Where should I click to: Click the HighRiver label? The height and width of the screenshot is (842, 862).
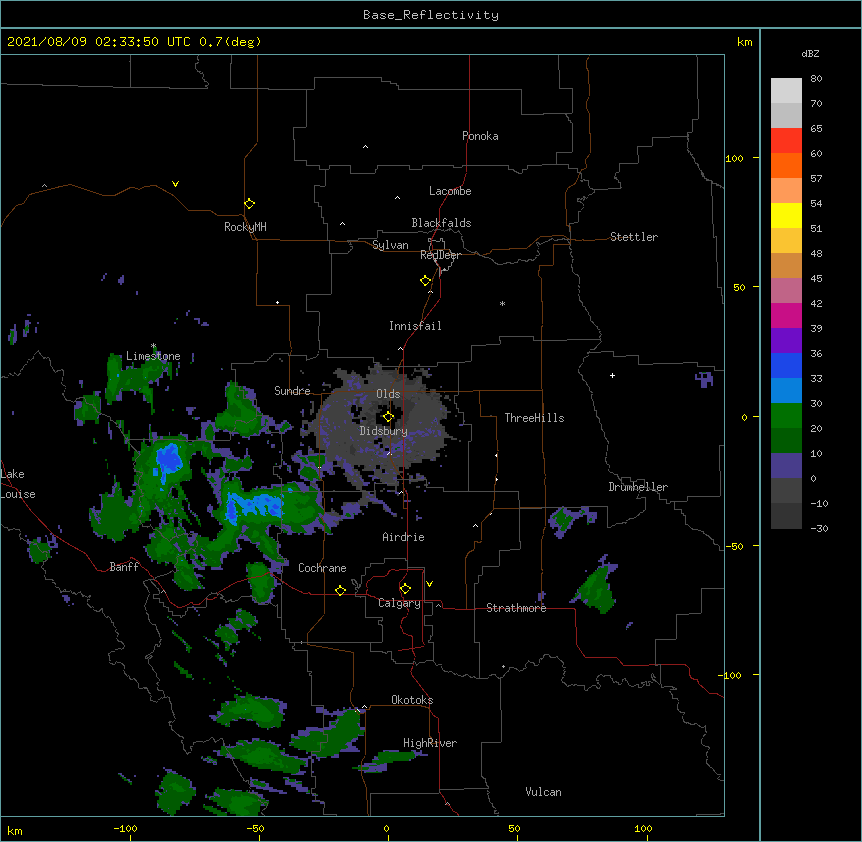430,743
